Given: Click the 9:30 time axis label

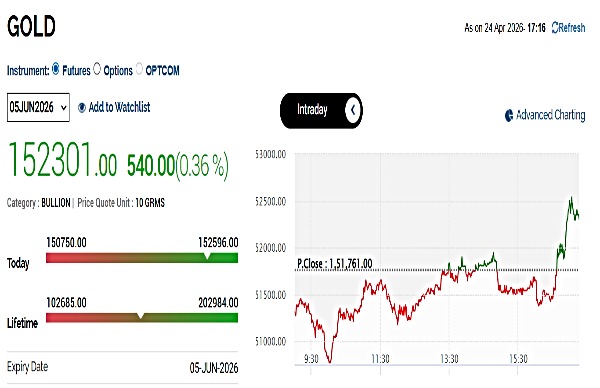Looking at the screenshot, I should coord(311,359).
